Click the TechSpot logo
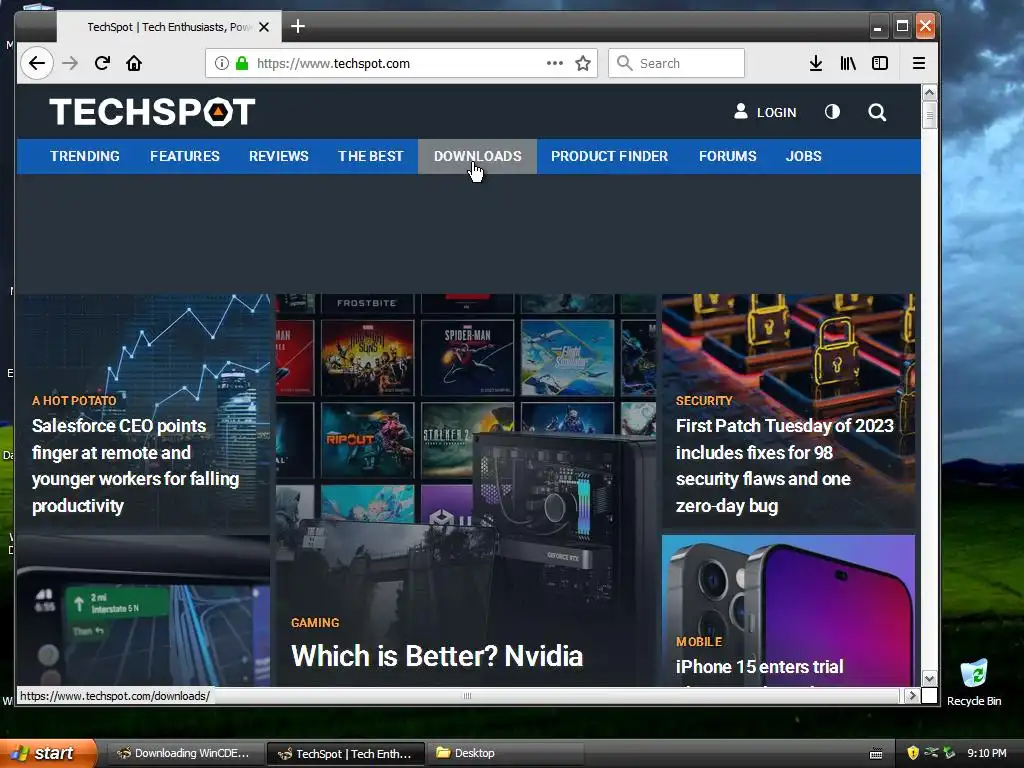This screenshot has width=1024, height=768. pyautogui.click(x=152, y=112)
